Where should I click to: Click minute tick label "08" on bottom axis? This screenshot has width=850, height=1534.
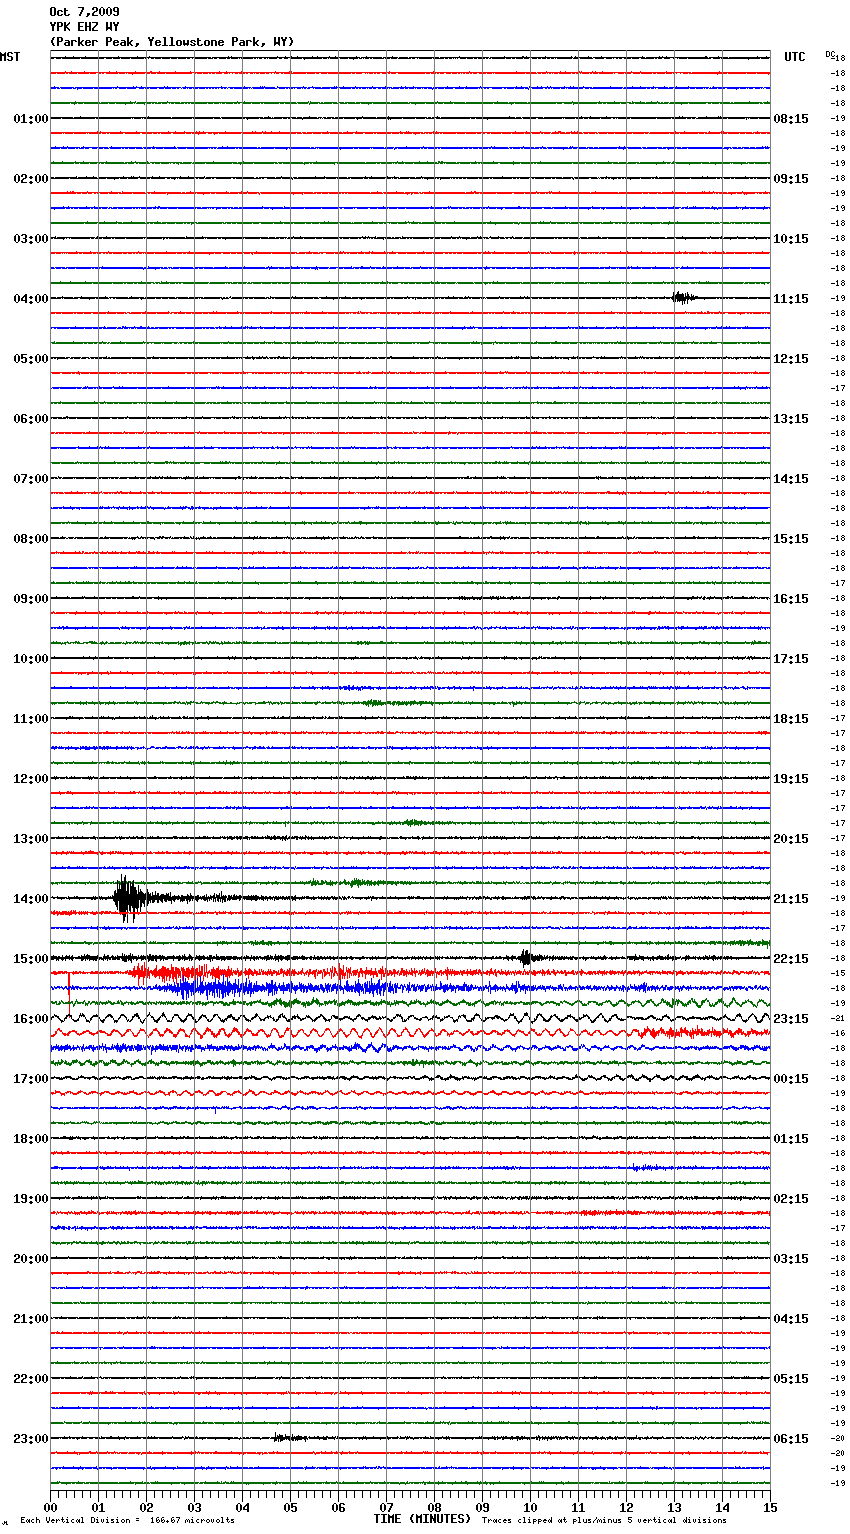point(434,1507)
